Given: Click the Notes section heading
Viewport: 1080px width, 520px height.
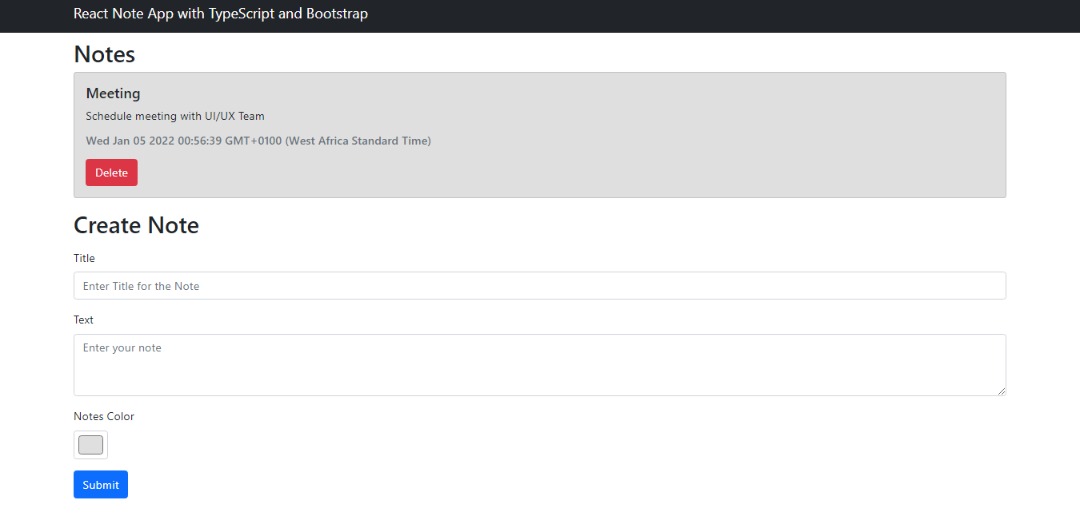Looking at the screenshot, I should (x=104, y=54).
